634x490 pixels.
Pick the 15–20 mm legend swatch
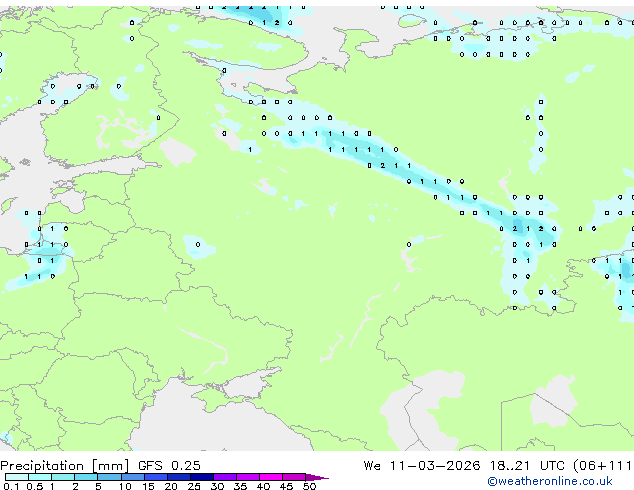tap(156, 477)
